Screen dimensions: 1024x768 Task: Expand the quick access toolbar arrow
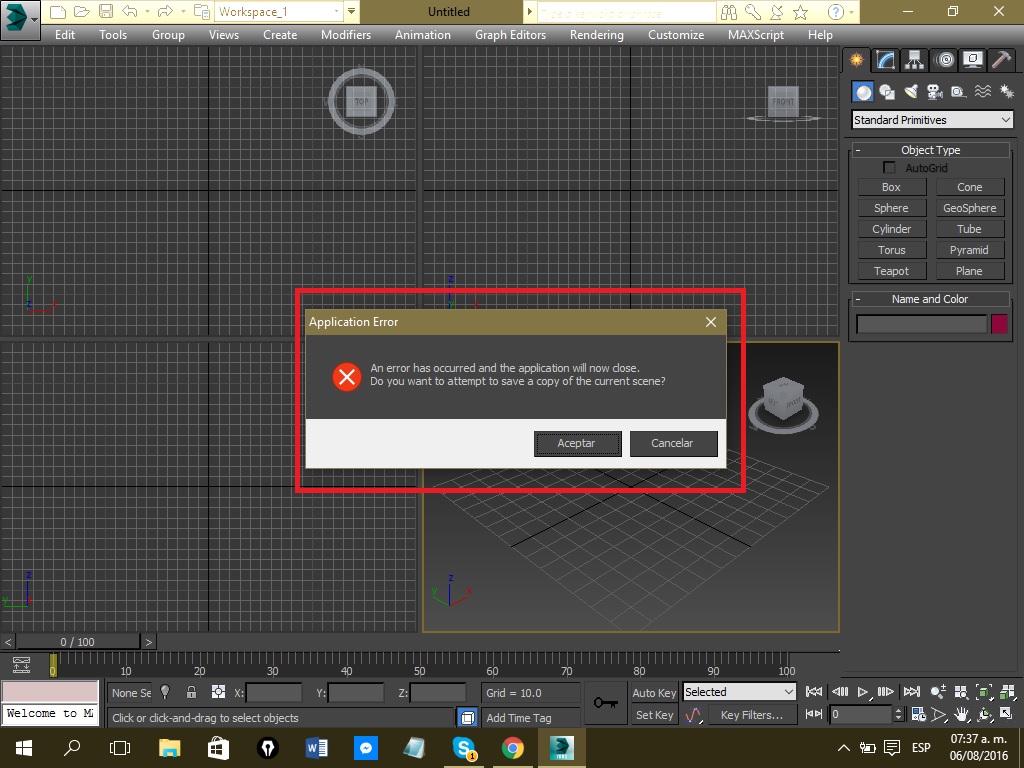tap(351, 12)
